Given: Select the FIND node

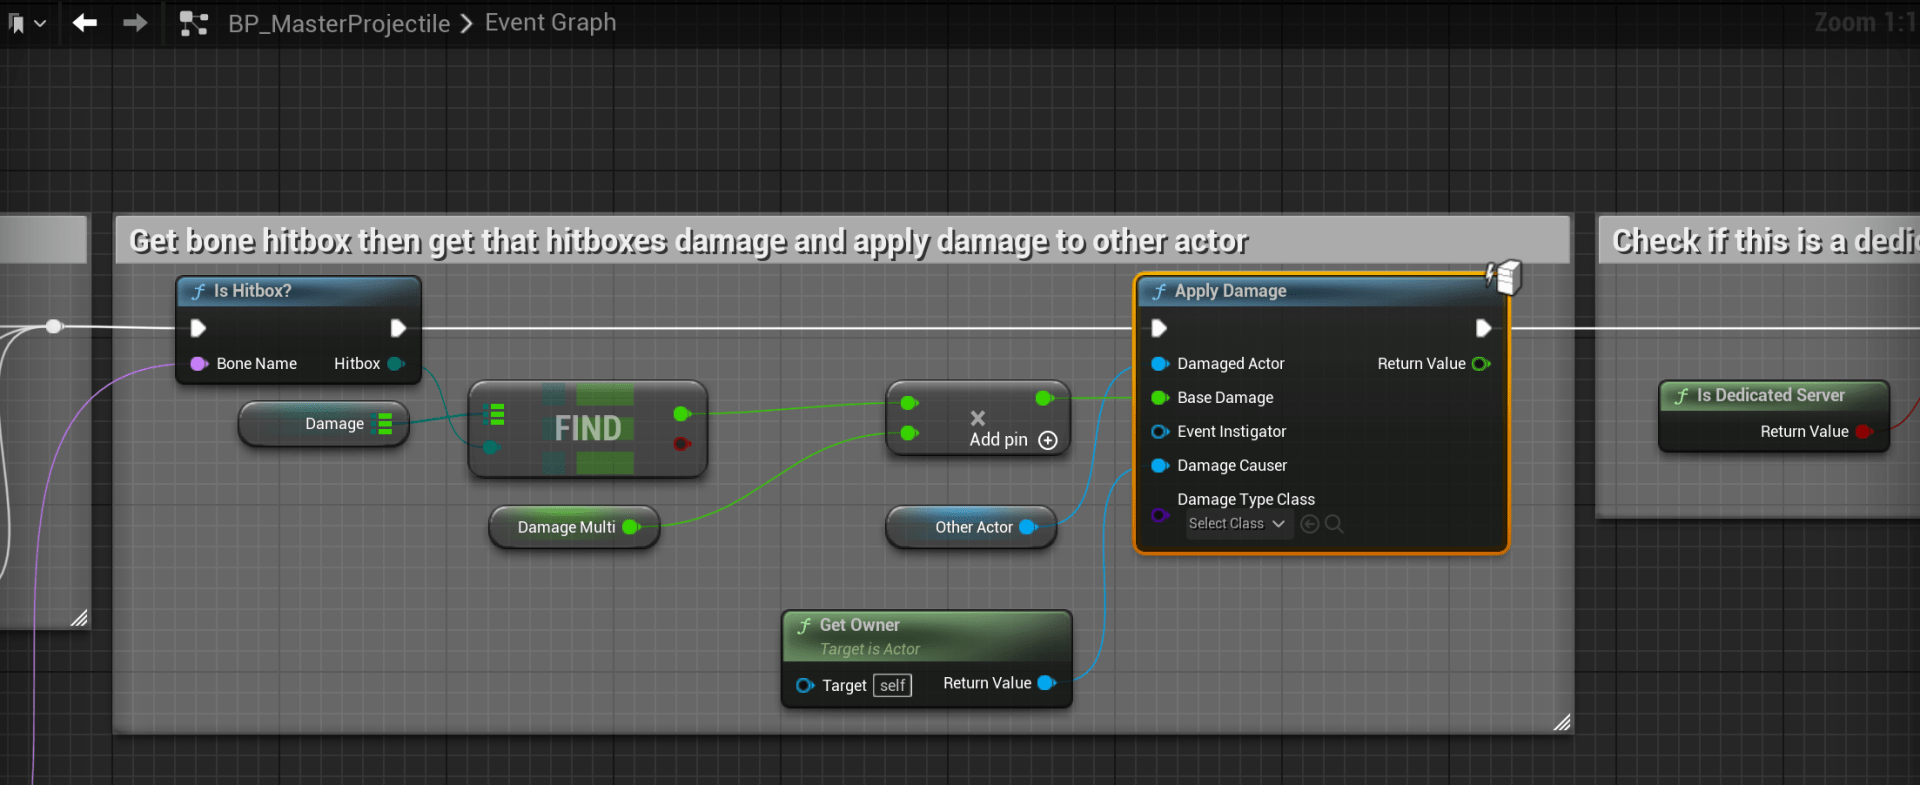Looking at the screenshot, I should click(x=588, y=428).
